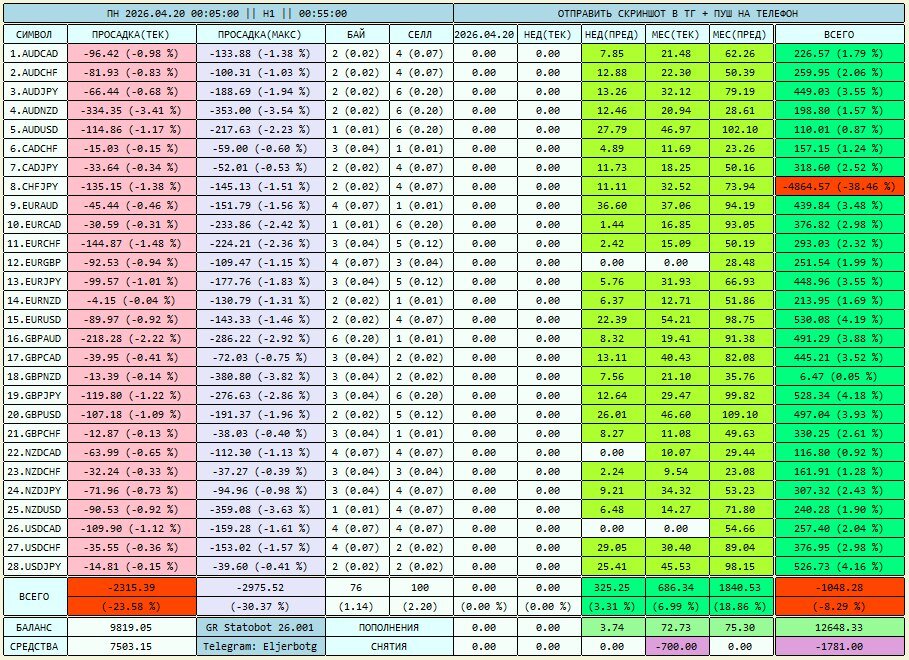Click the БАЛАНС value 9819.05
This screenshot has width=909, height=660.
[131, 627]
